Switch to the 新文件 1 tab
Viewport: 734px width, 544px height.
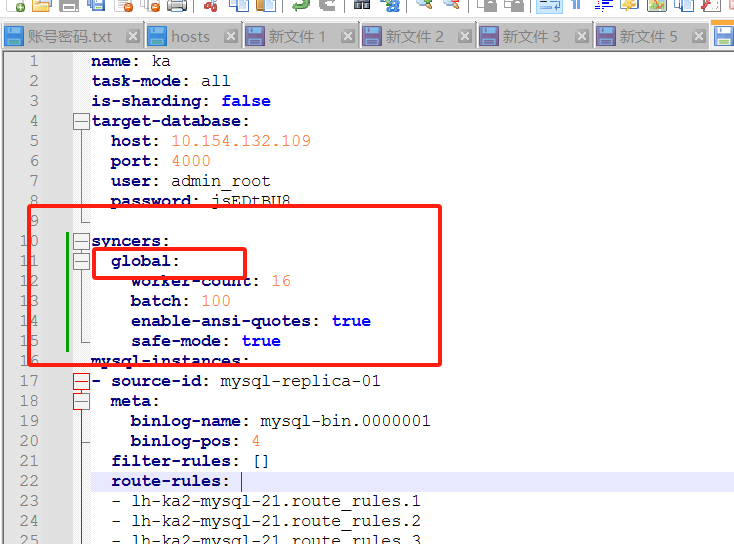pyautogui.click(x=300, y=36)
